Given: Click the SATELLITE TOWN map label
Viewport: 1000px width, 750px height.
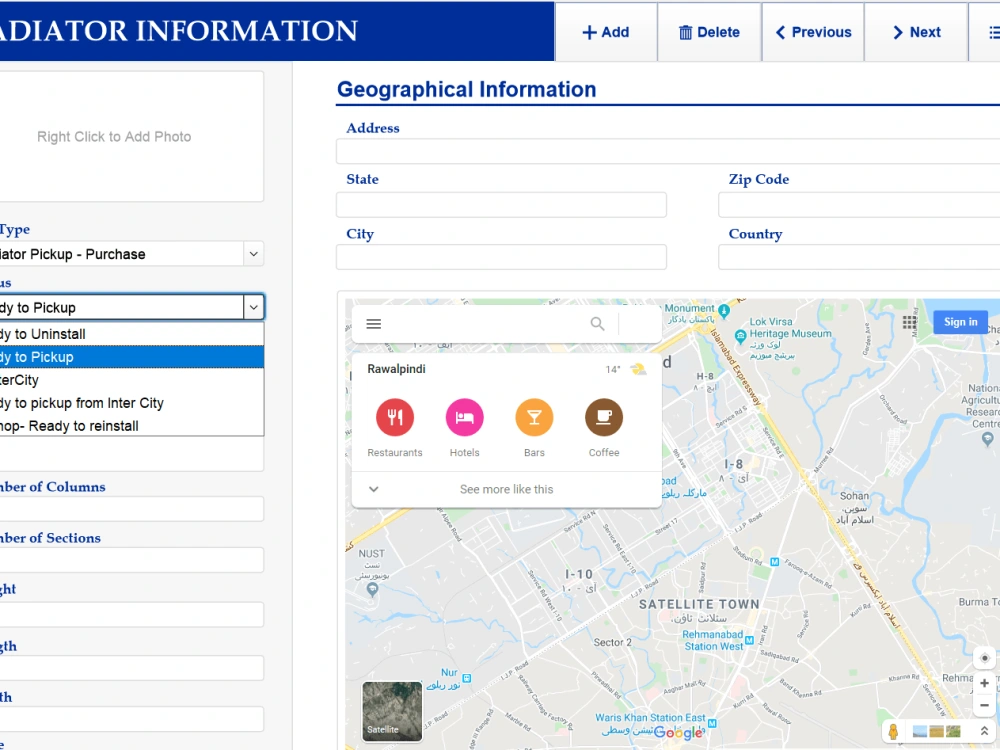Looking at the screenshot, I should (x=700, y=604).
